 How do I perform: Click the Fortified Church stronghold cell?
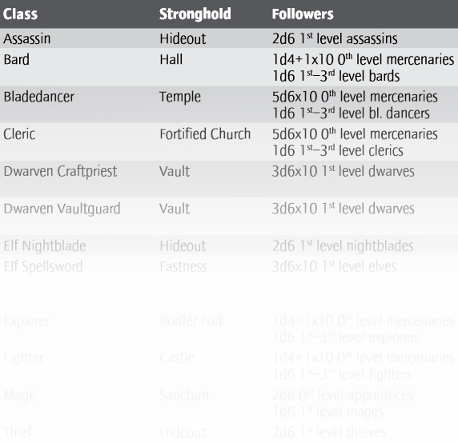[x=205, y=134]
